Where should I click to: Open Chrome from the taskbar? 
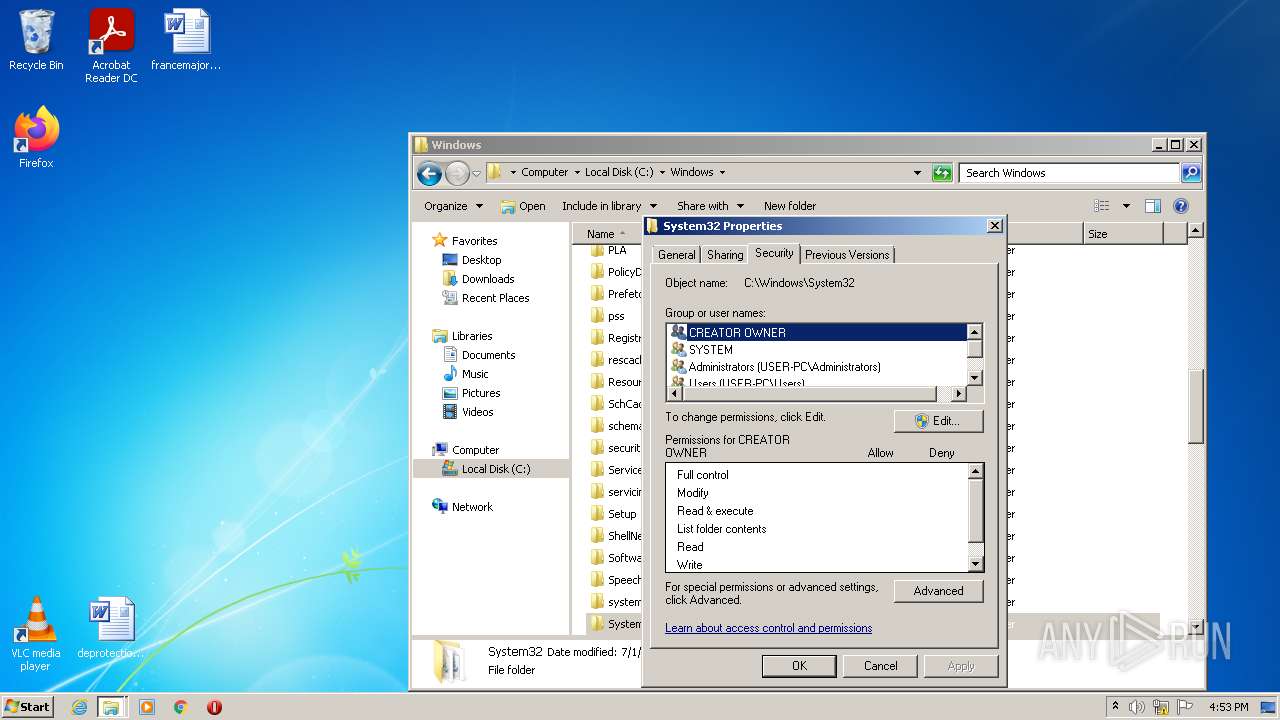(x=181, y=707)
